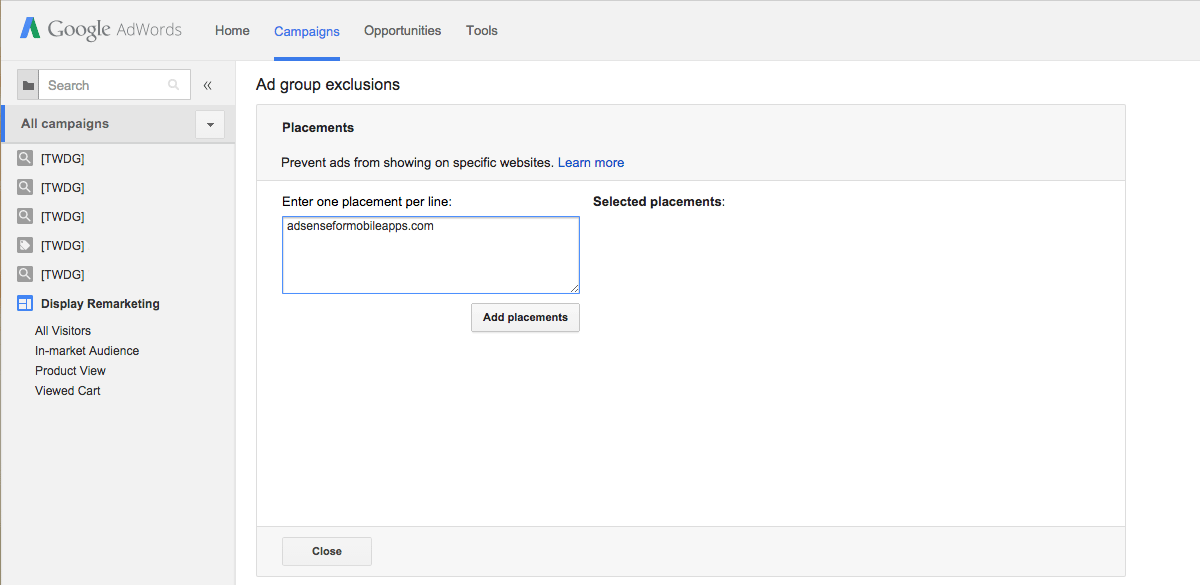
Task: Click the magnifier icon in the Search box
Action: (174, 85)
